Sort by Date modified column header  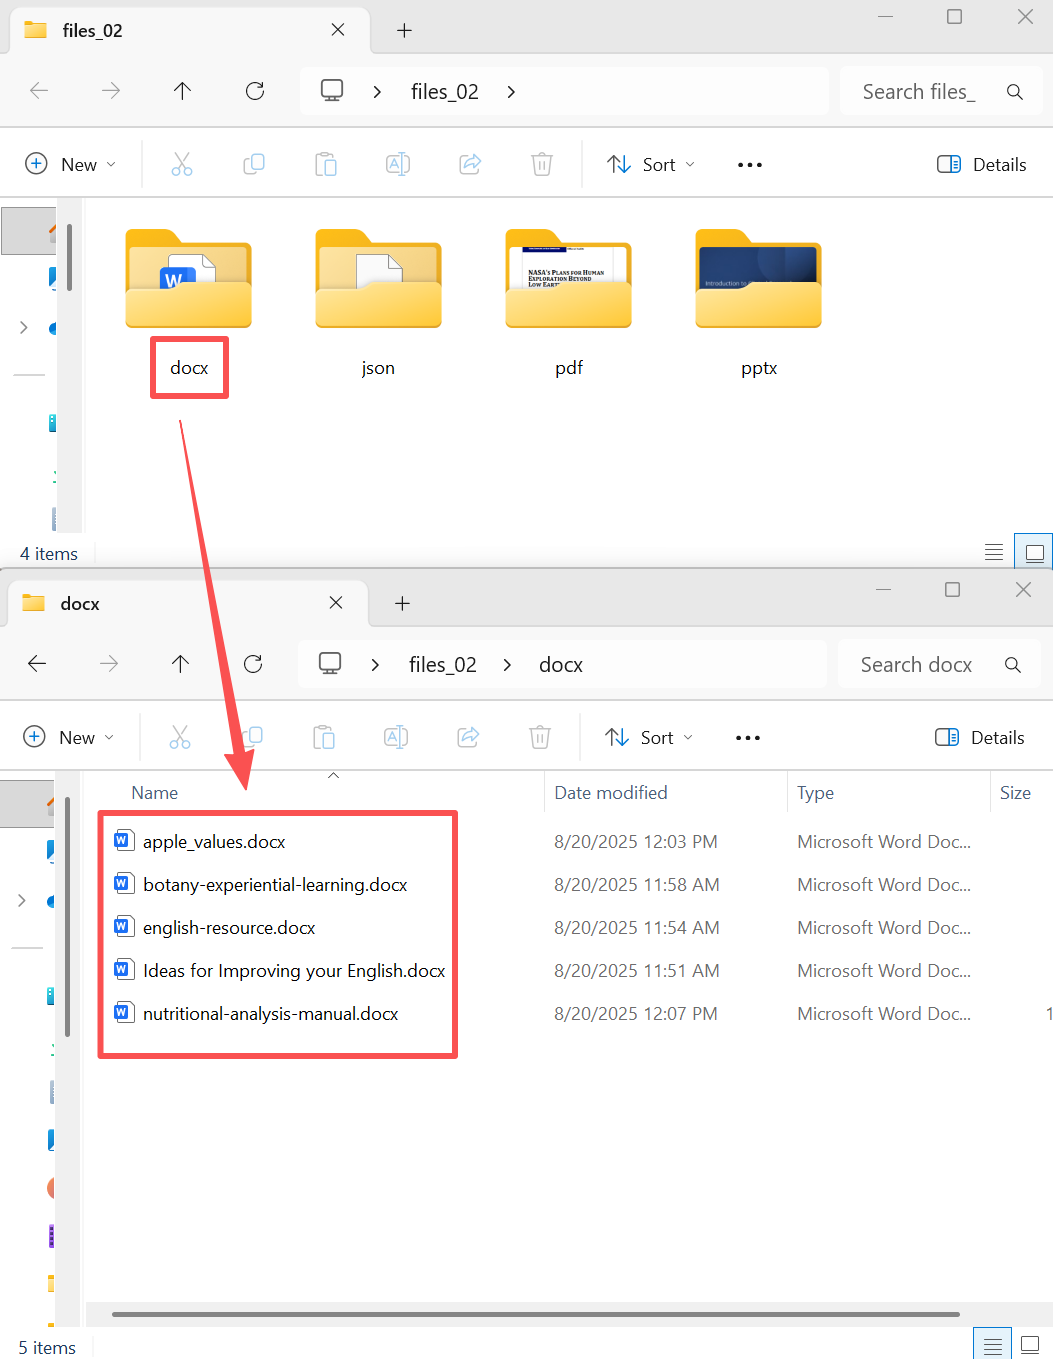tap(611, 793)
